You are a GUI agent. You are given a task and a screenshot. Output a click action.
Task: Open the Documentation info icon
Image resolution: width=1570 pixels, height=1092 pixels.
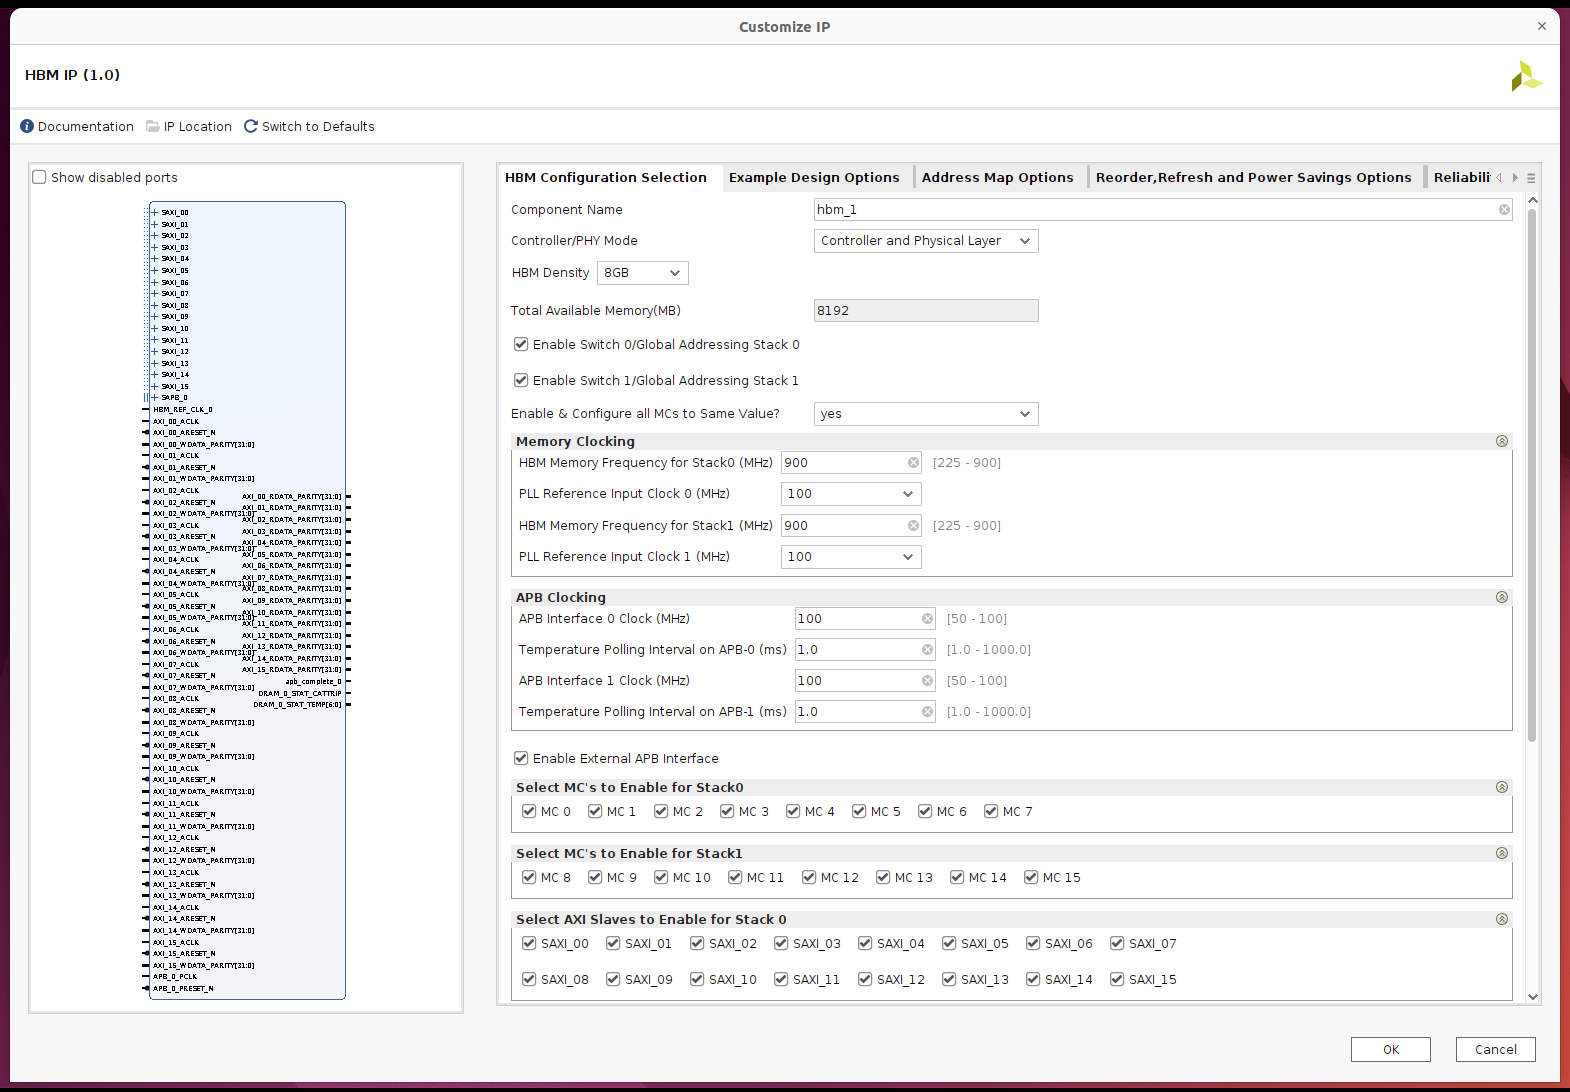pyautogui.click(x=27, y=127)
